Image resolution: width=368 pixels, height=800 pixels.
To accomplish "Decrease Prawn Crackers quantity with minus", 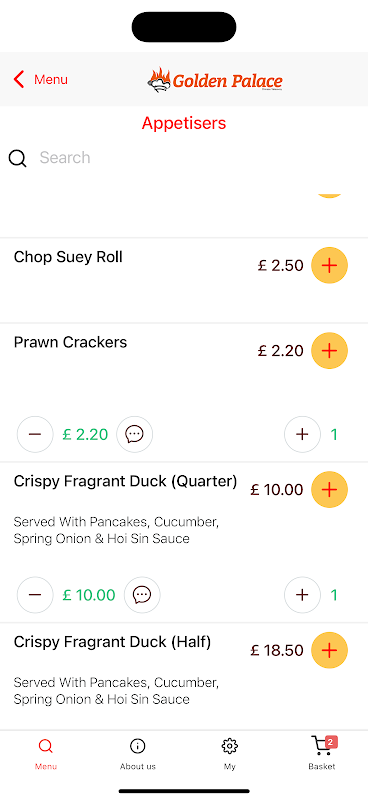I will click(35, 434).
